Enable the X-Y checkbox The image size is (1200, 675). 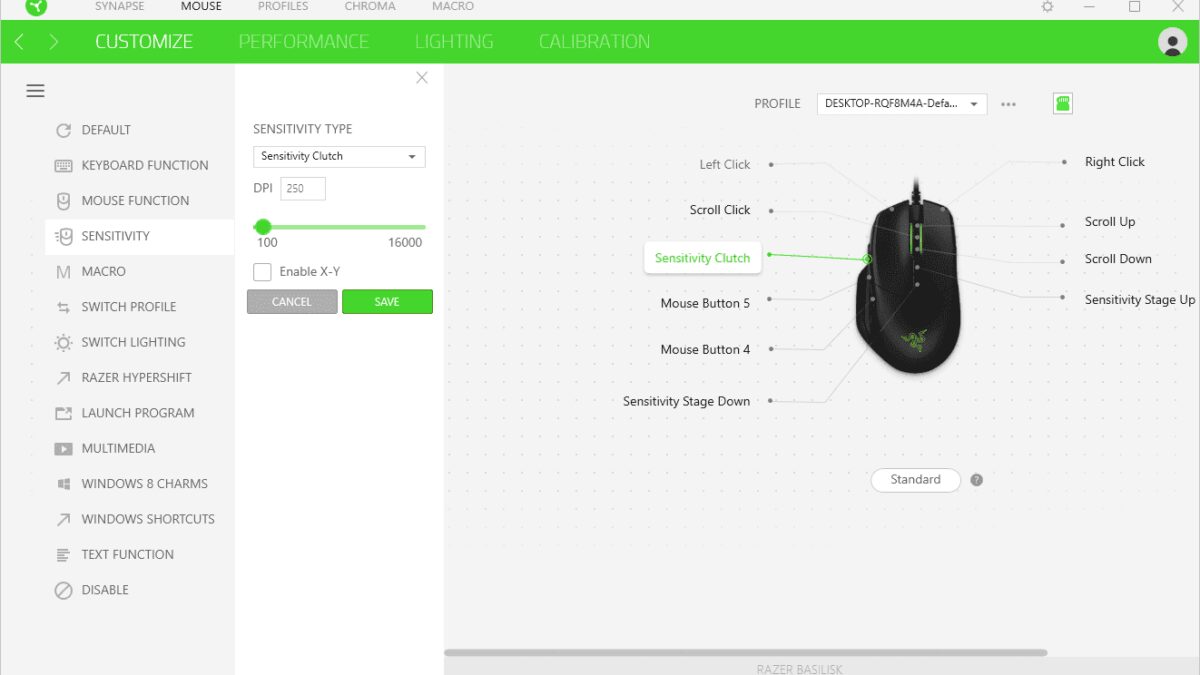262,272
